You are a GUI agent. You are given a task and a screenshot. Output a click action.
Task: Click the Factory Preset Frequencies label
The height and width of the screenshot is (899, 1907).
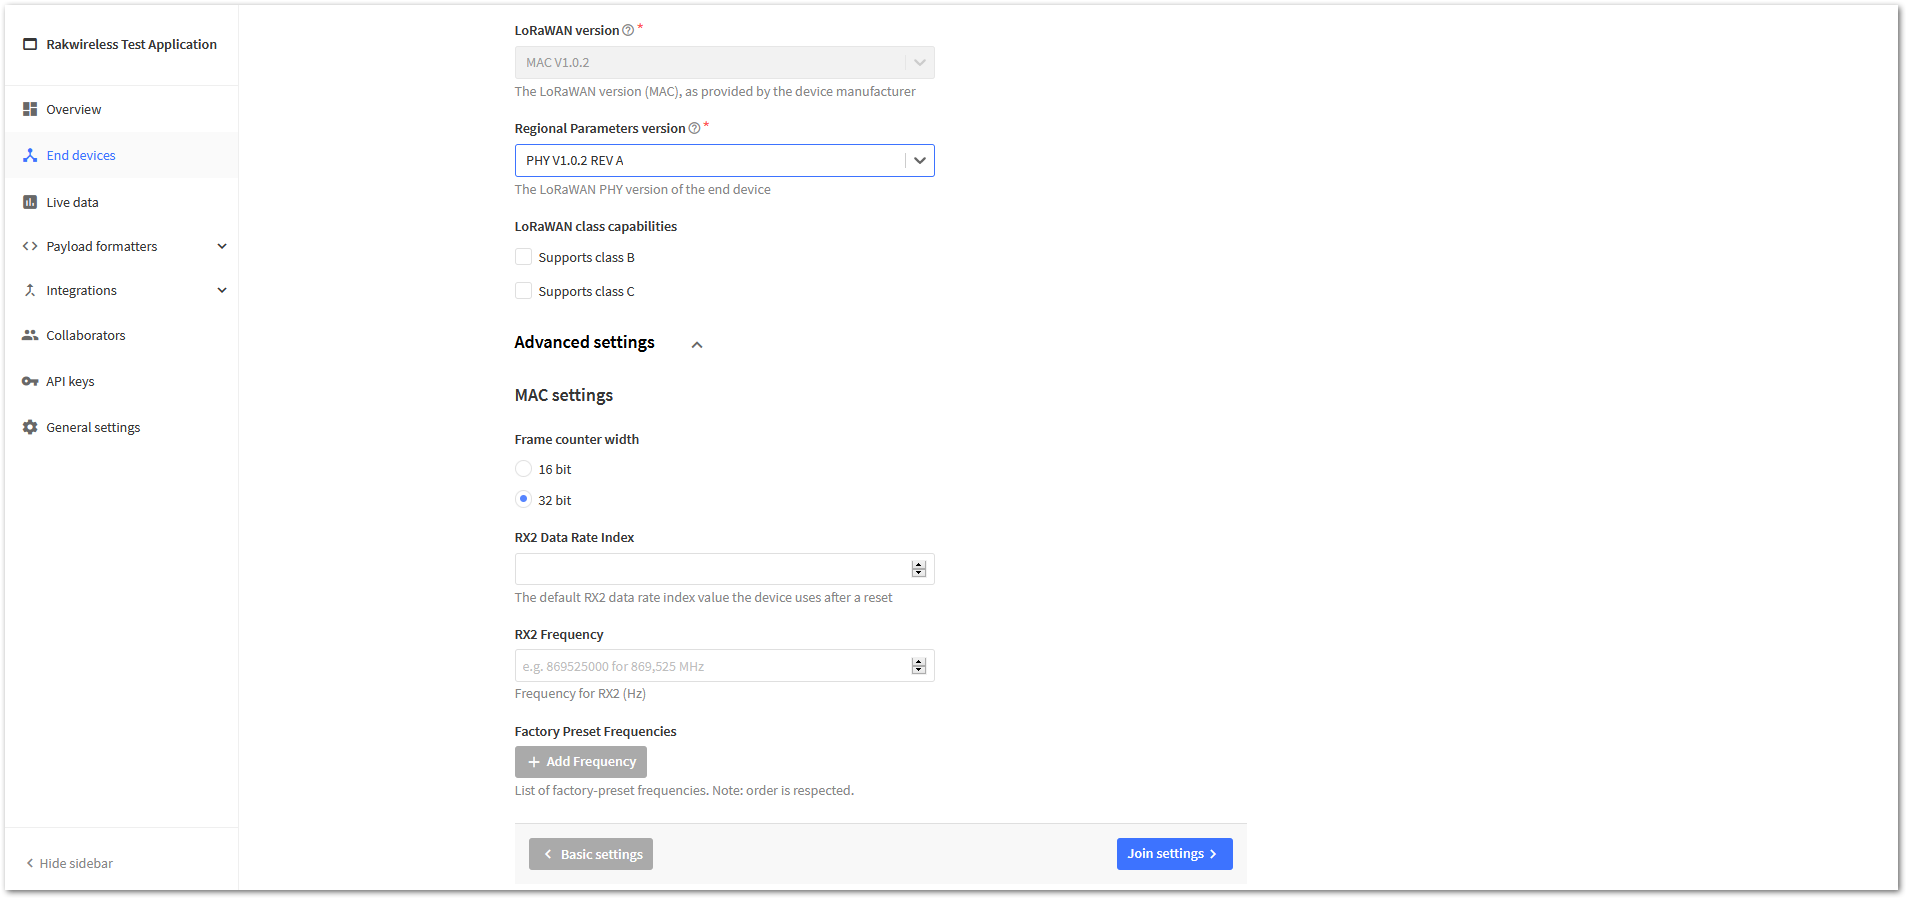tap(595, 731)
